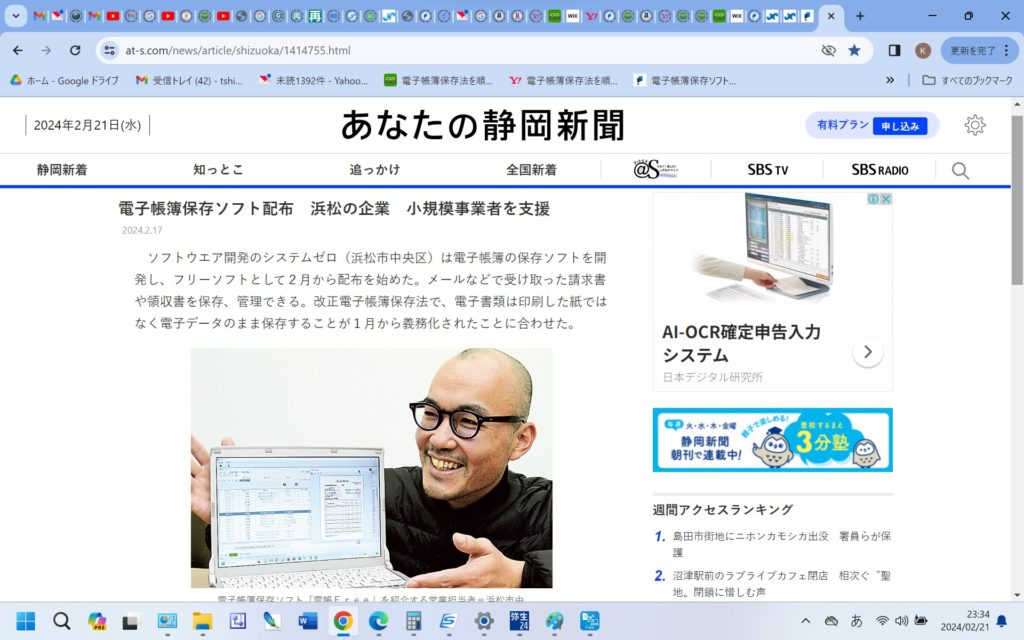Click the 申し込み subscription button
This screenshot has height=640, width=1024.
tap(899, 126)
